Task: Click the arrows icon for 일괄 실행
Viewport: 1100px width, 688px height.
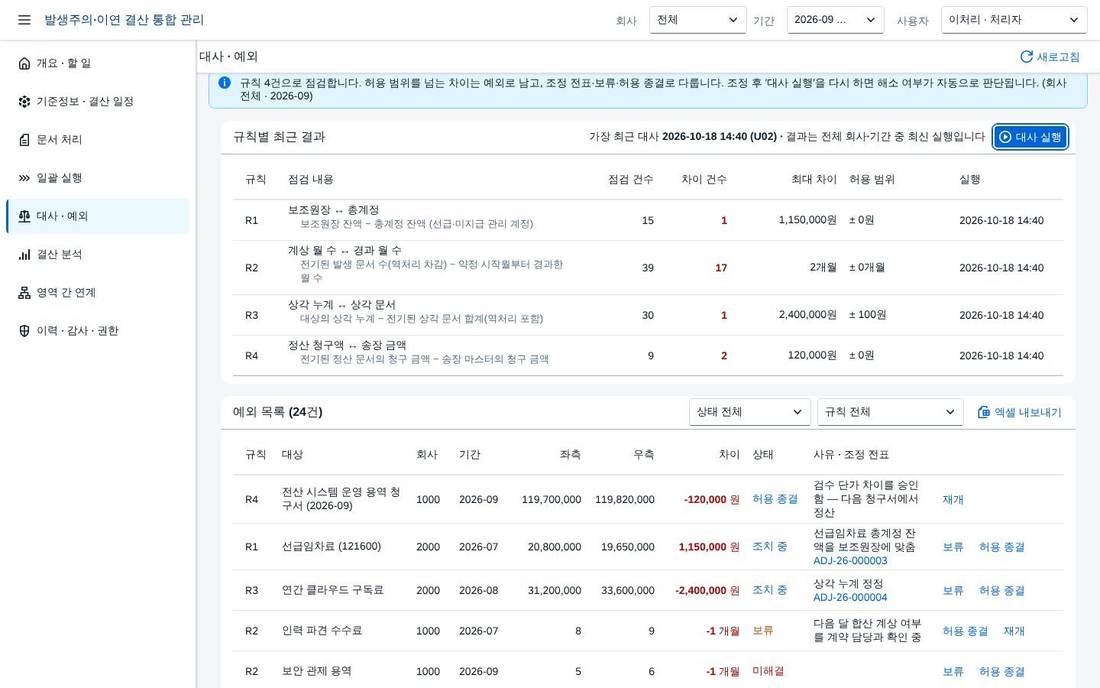Action: pyautogui.click(x=25, y=178)
